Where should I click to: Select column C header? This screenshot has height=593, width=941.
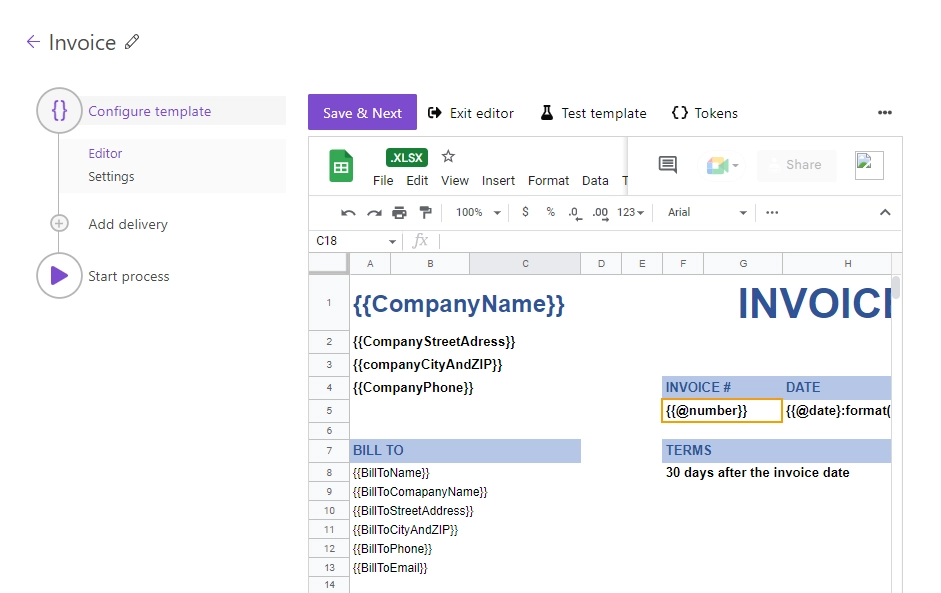(x=525, y=263)
